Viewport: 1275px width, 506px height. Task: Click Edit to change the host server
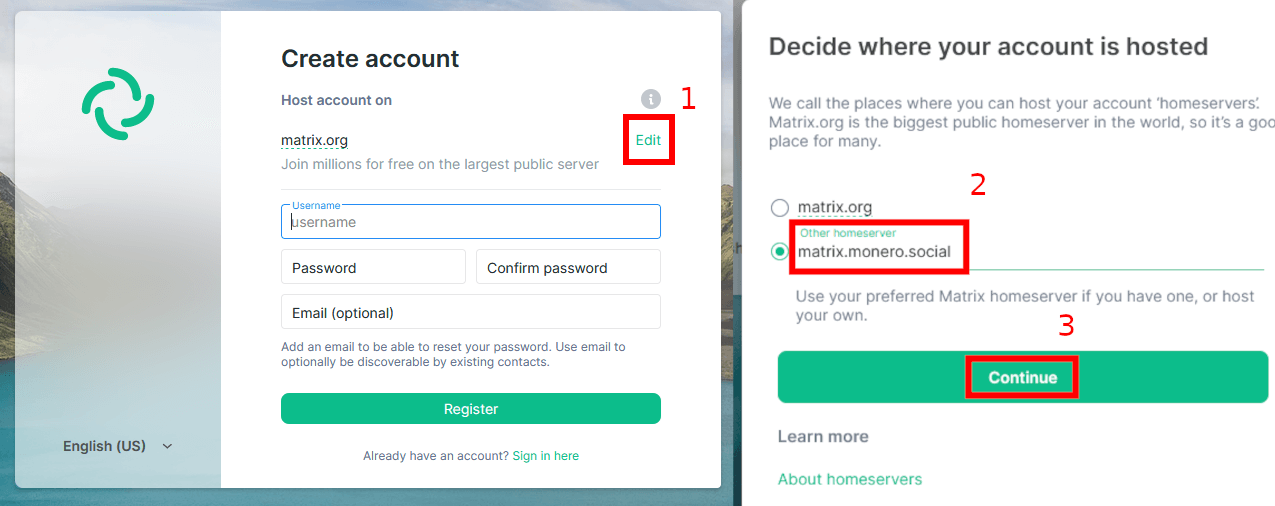coord(648,140)
